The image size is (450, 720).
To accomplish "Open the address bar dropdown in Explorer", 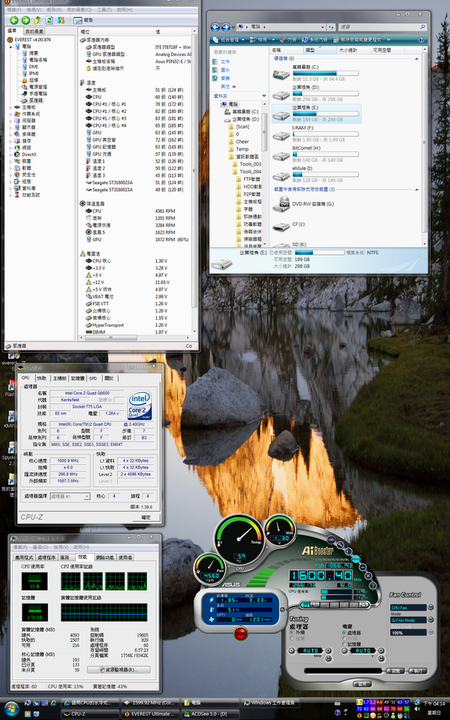I will [x=323, y=28].
